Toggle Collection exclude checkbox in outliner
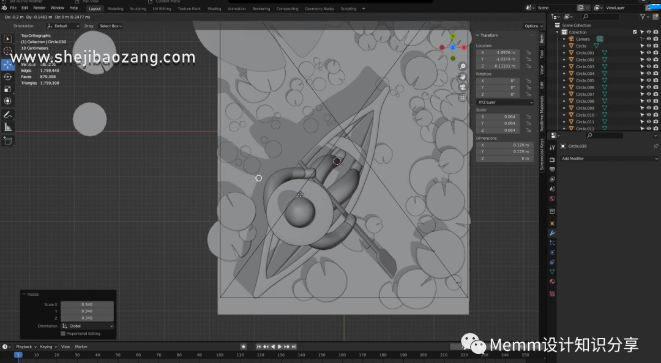661x363 pixels. point(635,32)
